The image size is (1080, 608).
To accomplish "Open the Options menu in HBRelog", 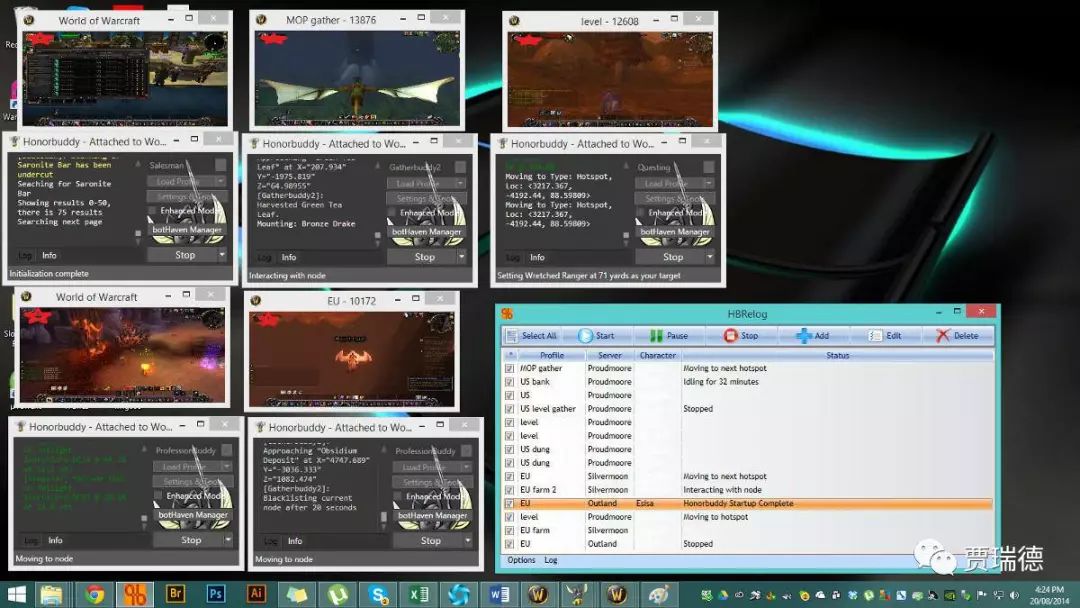I will point(521,560).
